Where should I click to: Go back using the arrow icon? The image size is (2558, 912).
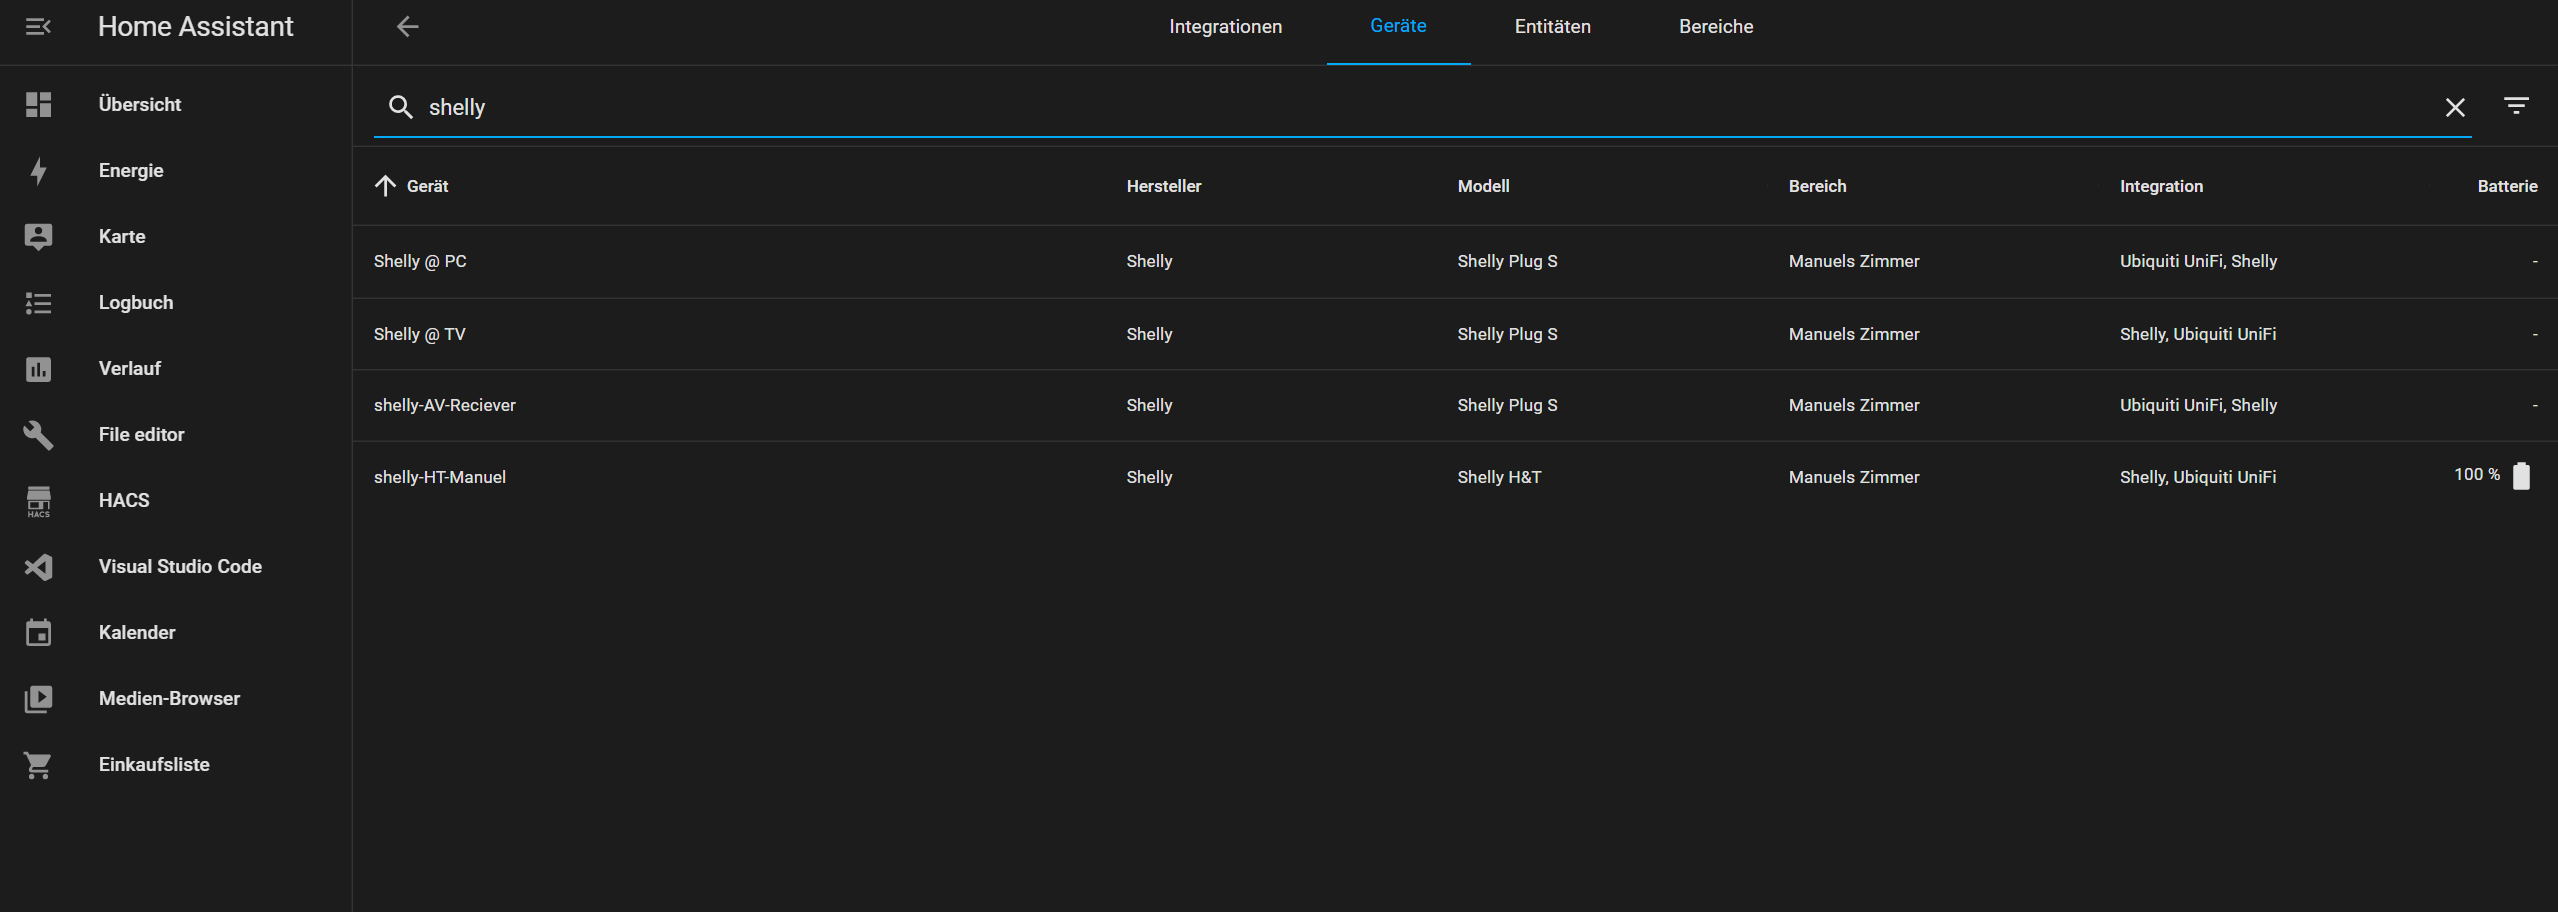pos(407,27)
